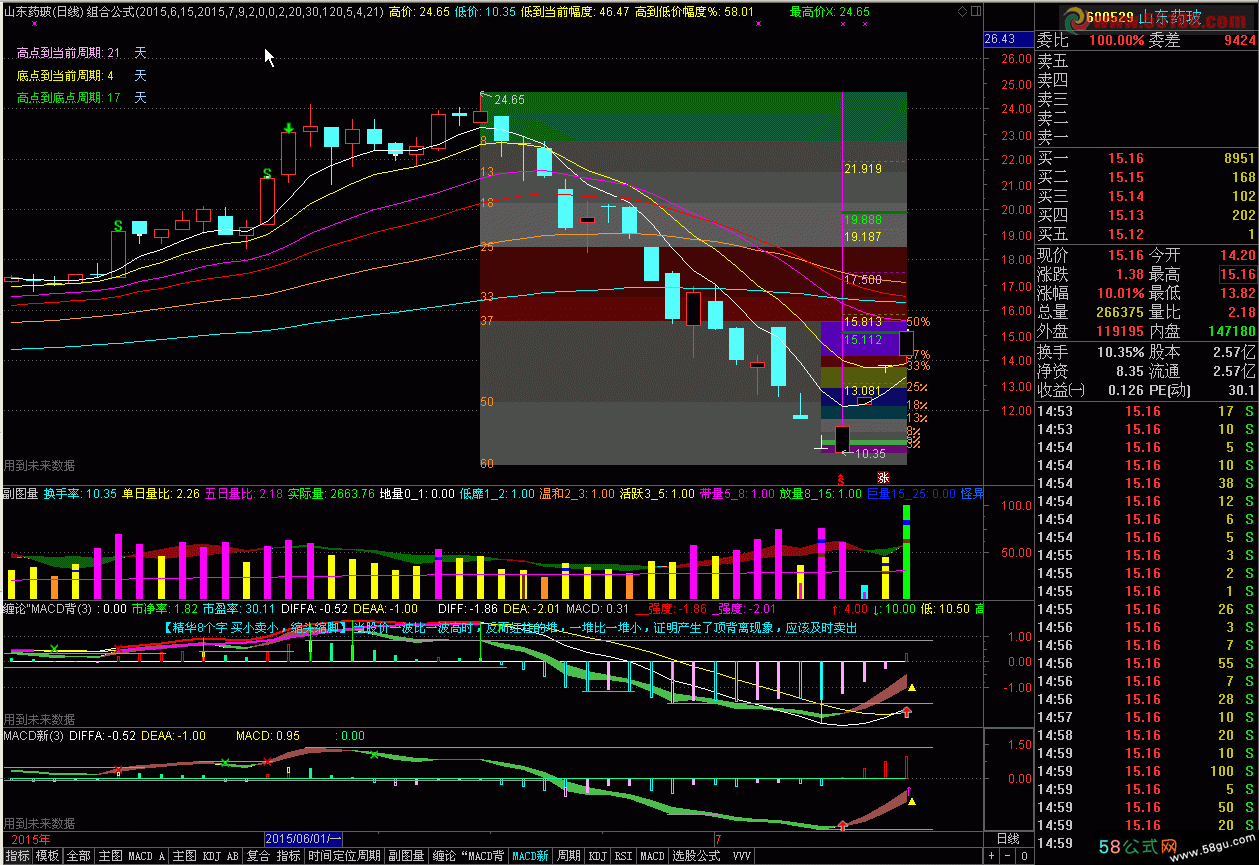The width and height of the screenshot is (1259, 865).
Task: Click the 副图量 sub-chart title
Action: tap(21, 493)
